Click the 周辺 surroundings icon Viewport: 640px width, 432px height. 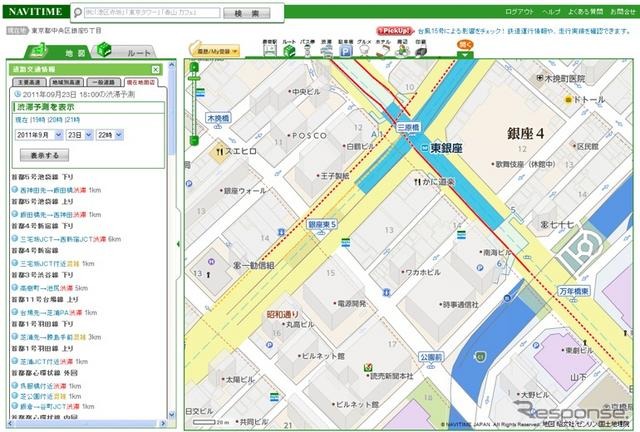(402, 49)
